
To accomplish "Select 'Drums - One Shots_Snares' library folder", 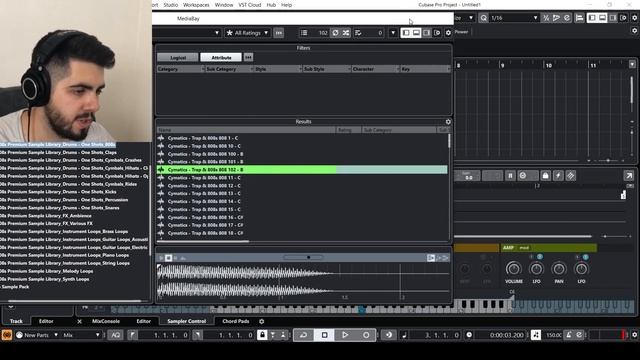I will point(60,208).
